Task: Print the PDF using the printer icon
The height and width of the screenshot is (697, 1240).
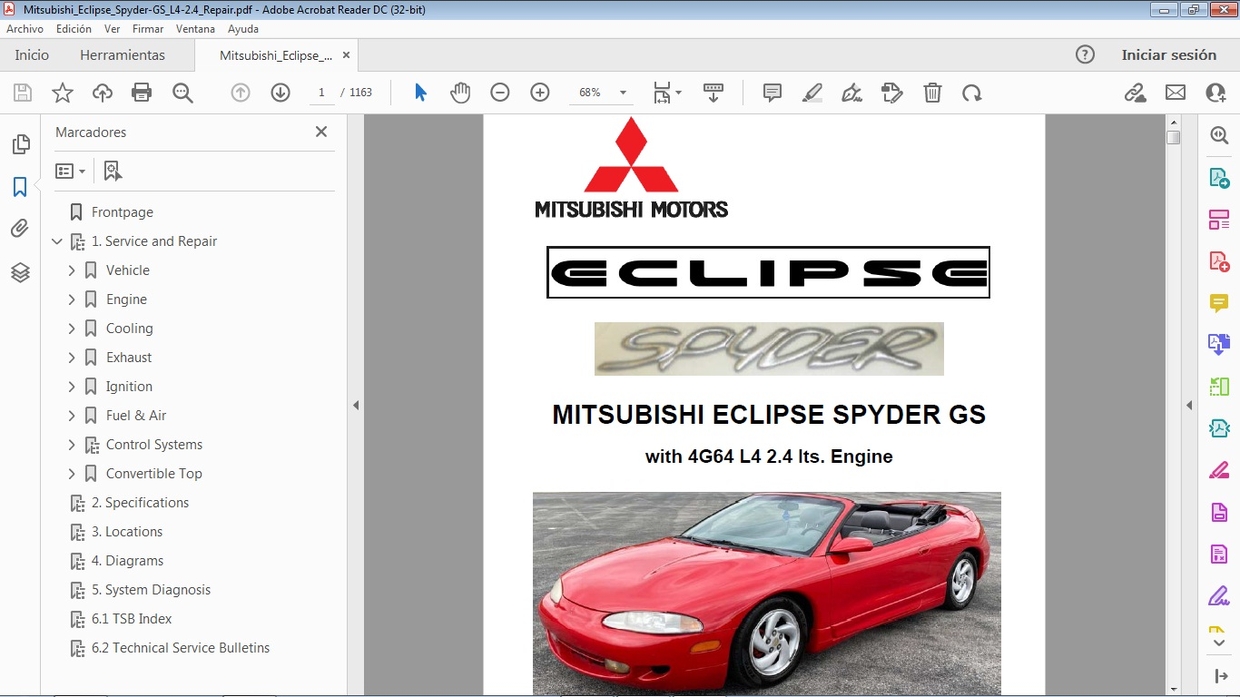Action: tap(141, 92)
